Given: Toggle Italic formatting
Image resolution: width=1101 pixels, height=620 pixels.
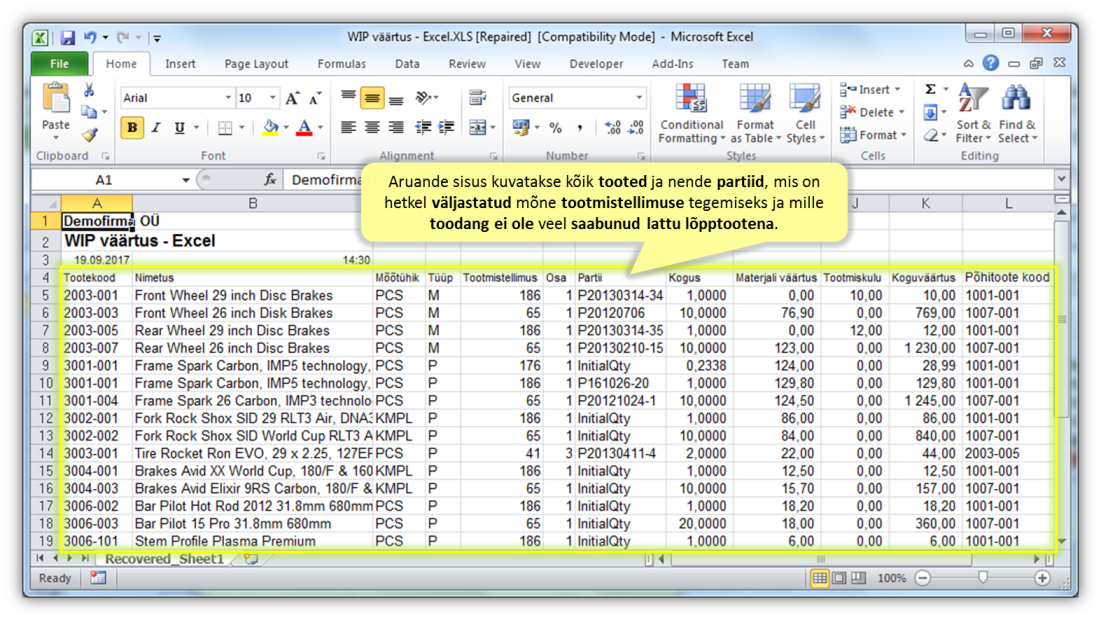Looking at the screenshot, I should [x=156, y=128].
